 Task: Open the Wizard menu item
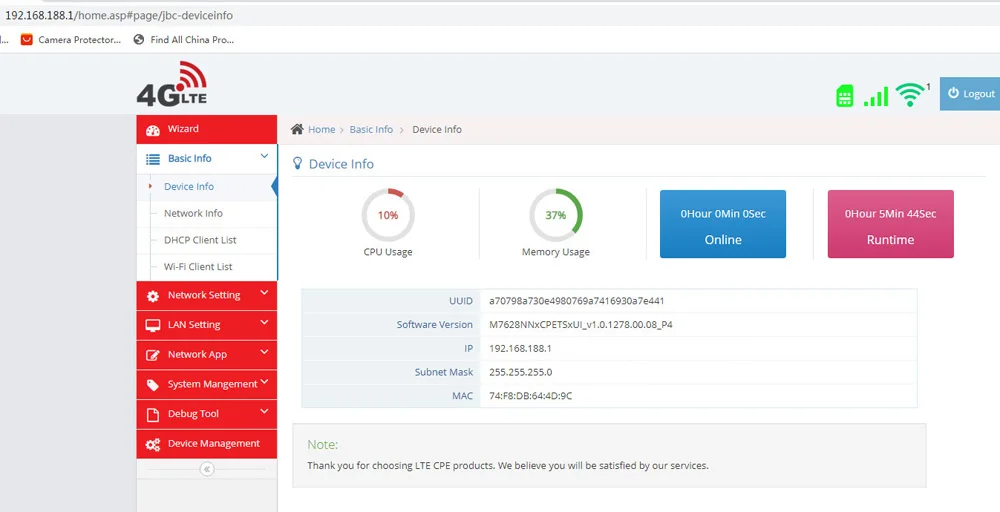tap(183, 129)
